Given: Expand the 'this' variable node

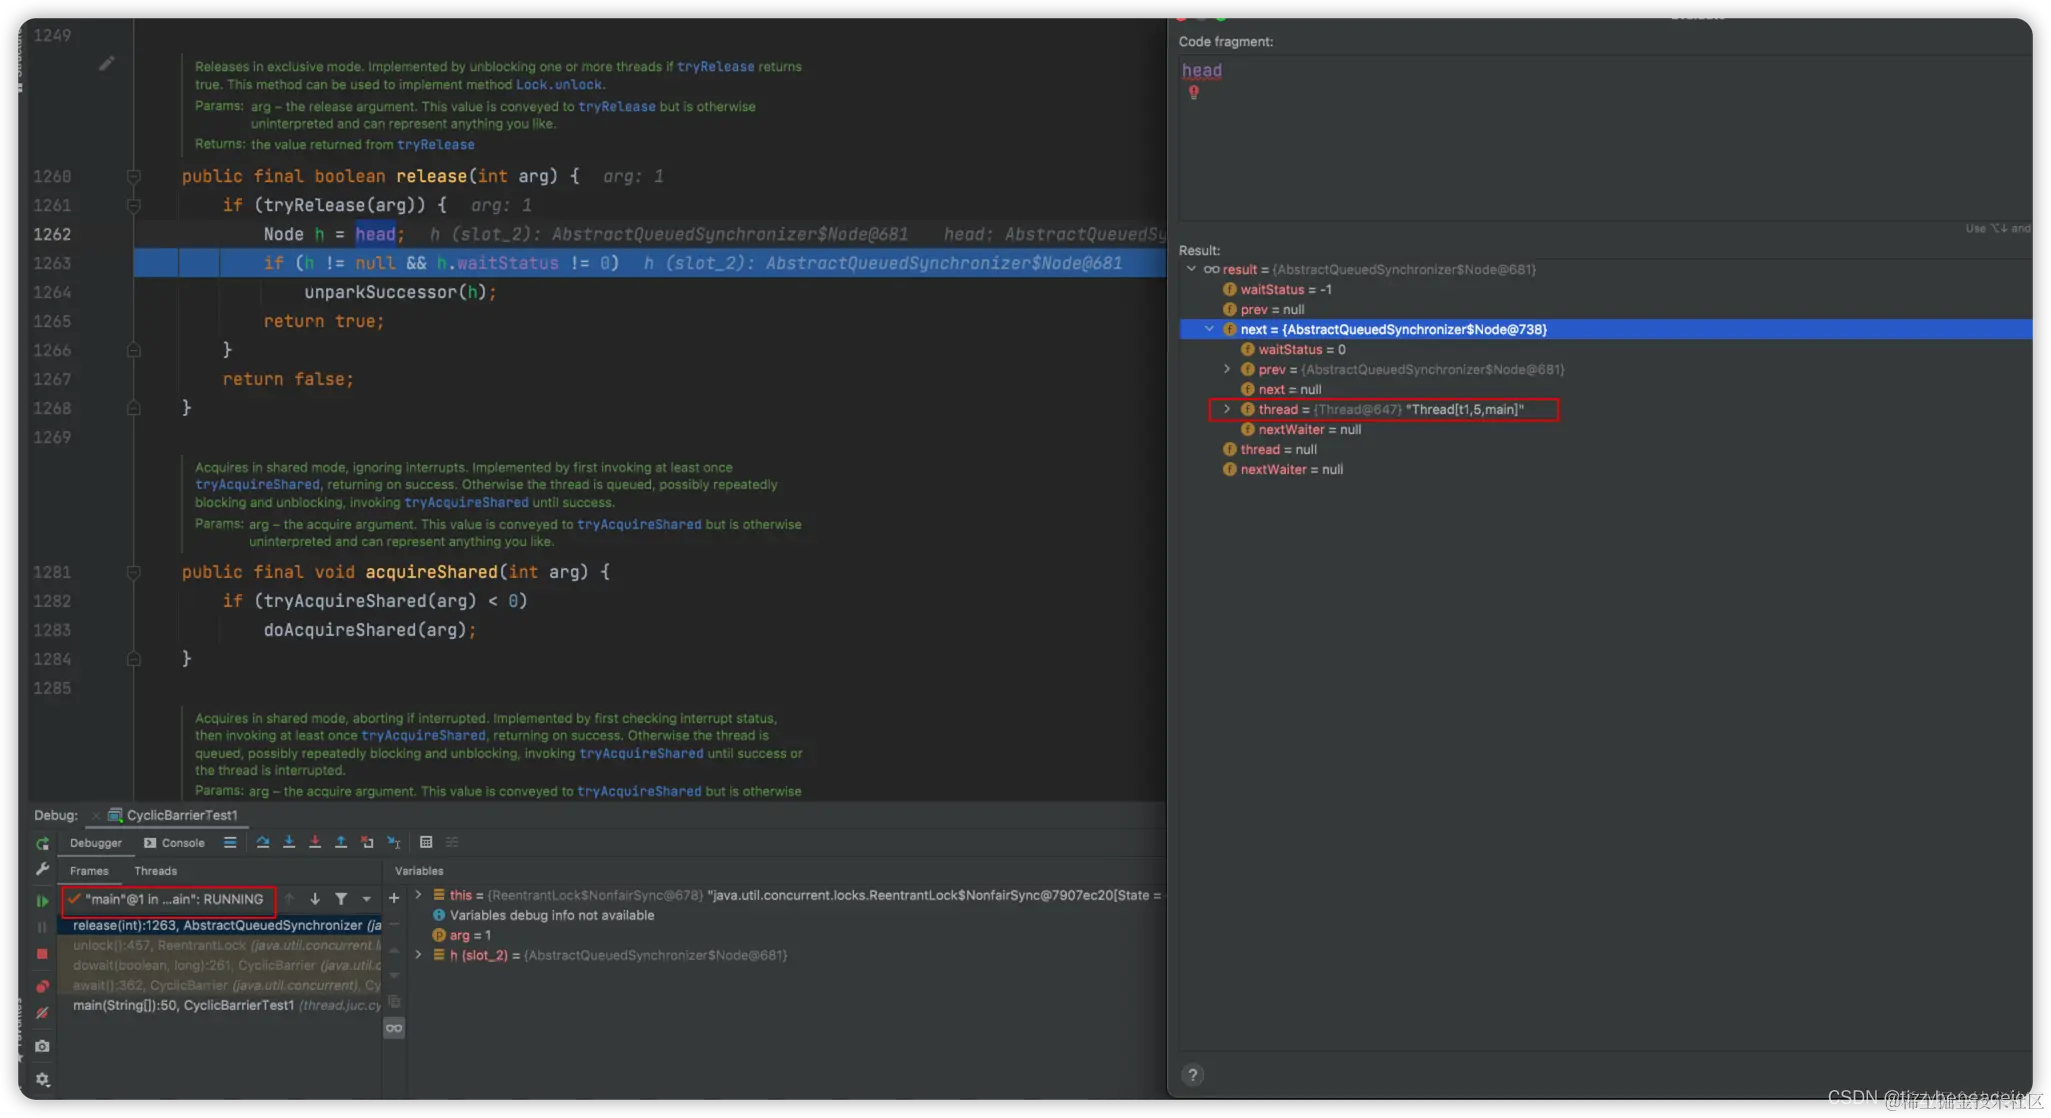Looking at the screenshot, I should pyautogui.click(x=418, y=895).
